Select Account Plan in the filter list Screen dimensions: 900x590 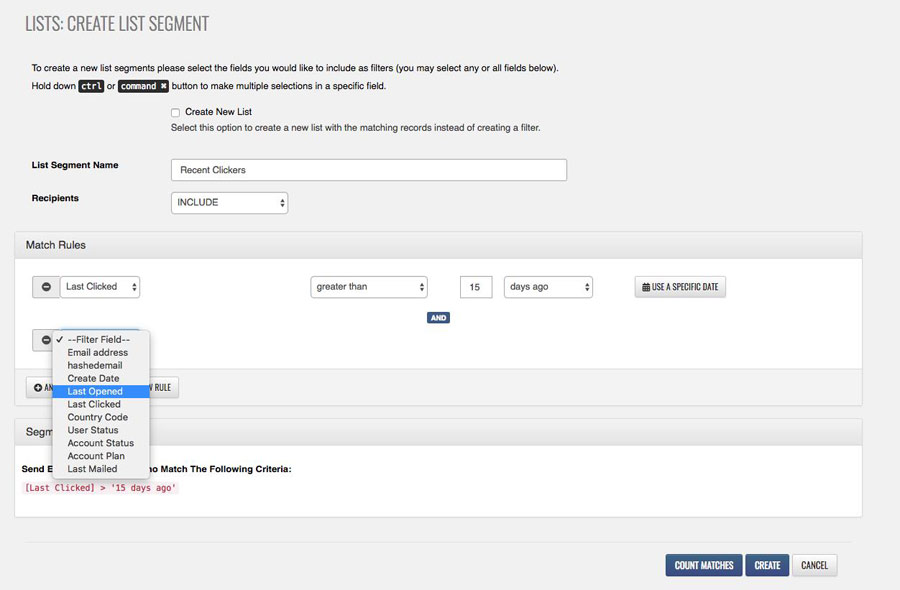coord(96,456)
